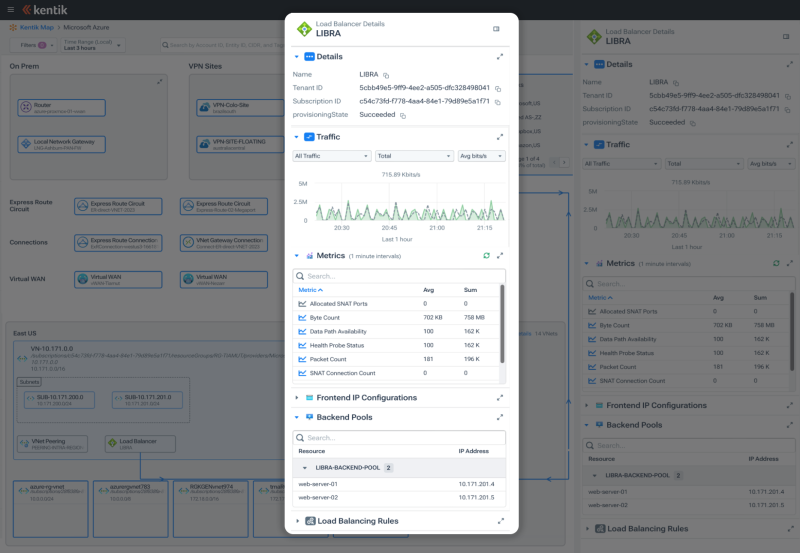Focus the Metrics search field in popup

(399, 276)
